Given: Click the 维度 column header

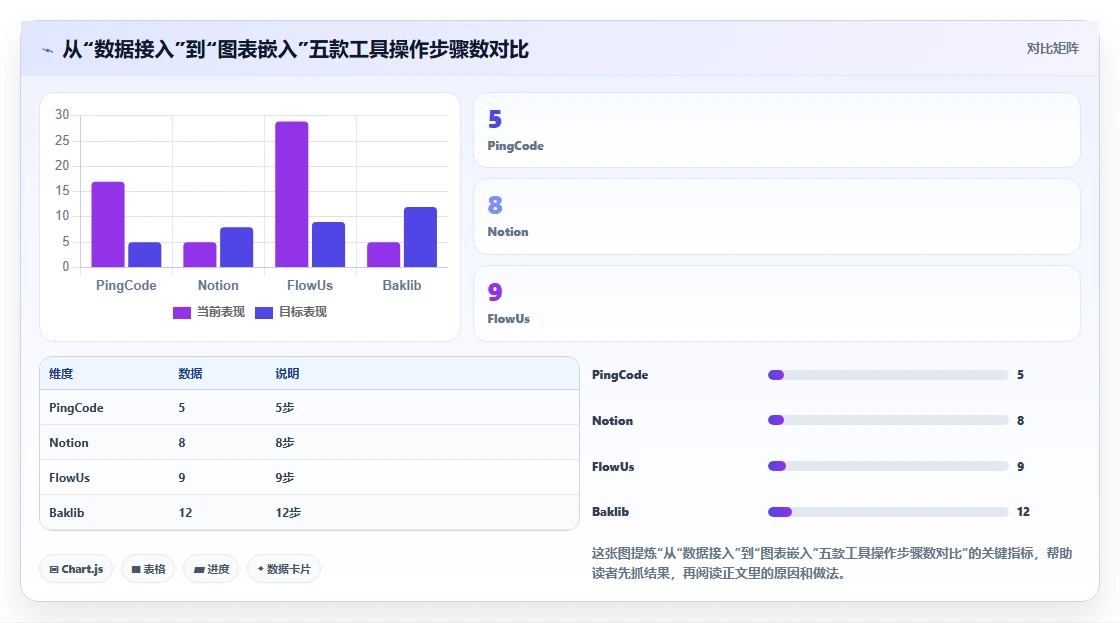Looking at the screenshot, I should 61,374.
